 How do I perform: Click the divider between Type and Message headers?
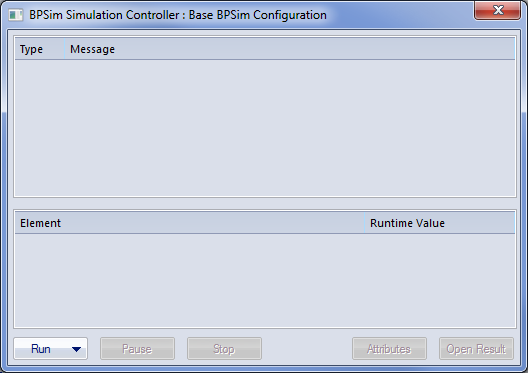64,49
